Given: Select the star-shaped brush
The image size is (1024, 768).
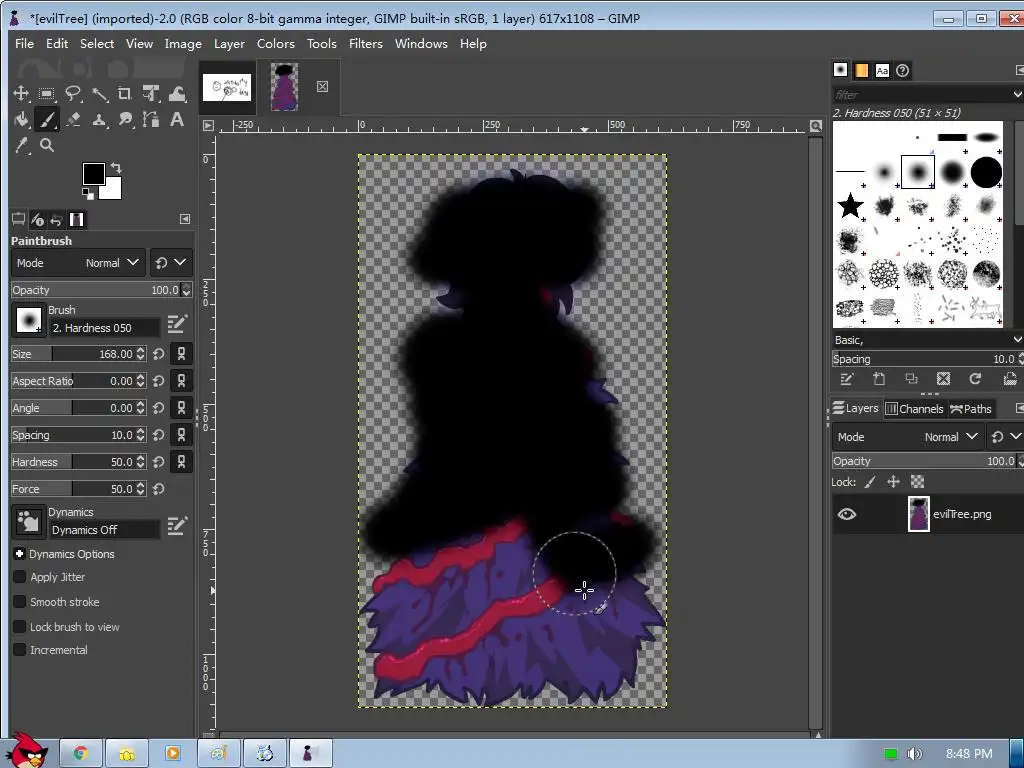Looking at the screenshot, I should click(x=850, y=206).
